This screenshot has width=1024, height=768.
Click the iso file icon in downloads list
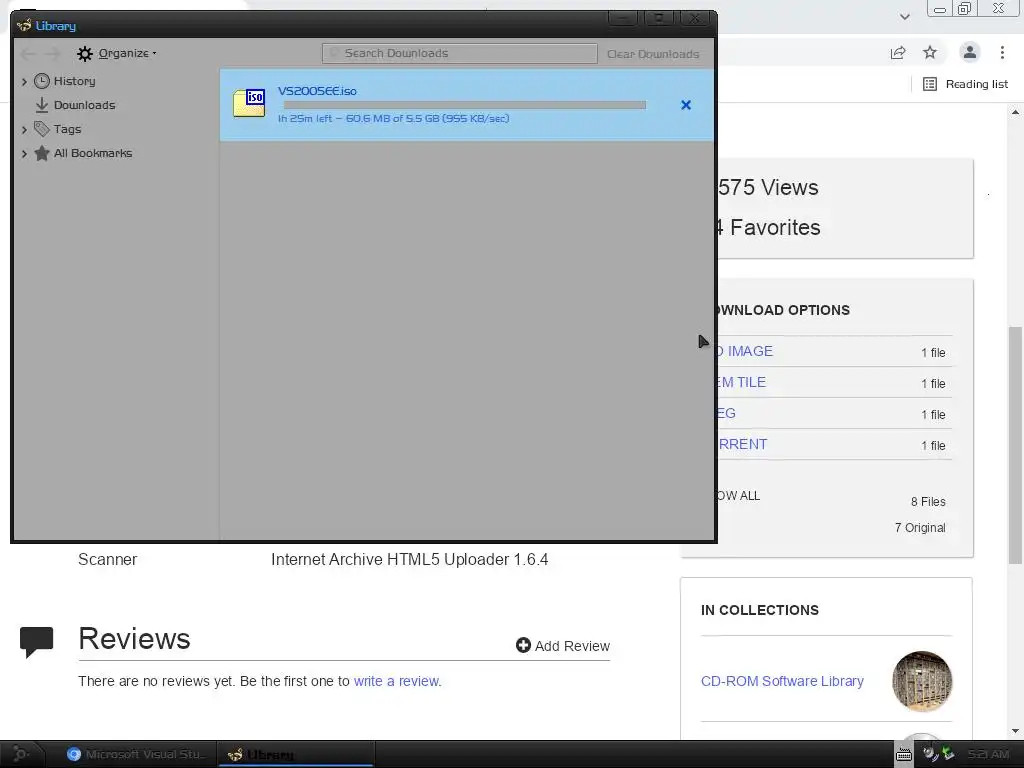point(249,103)
